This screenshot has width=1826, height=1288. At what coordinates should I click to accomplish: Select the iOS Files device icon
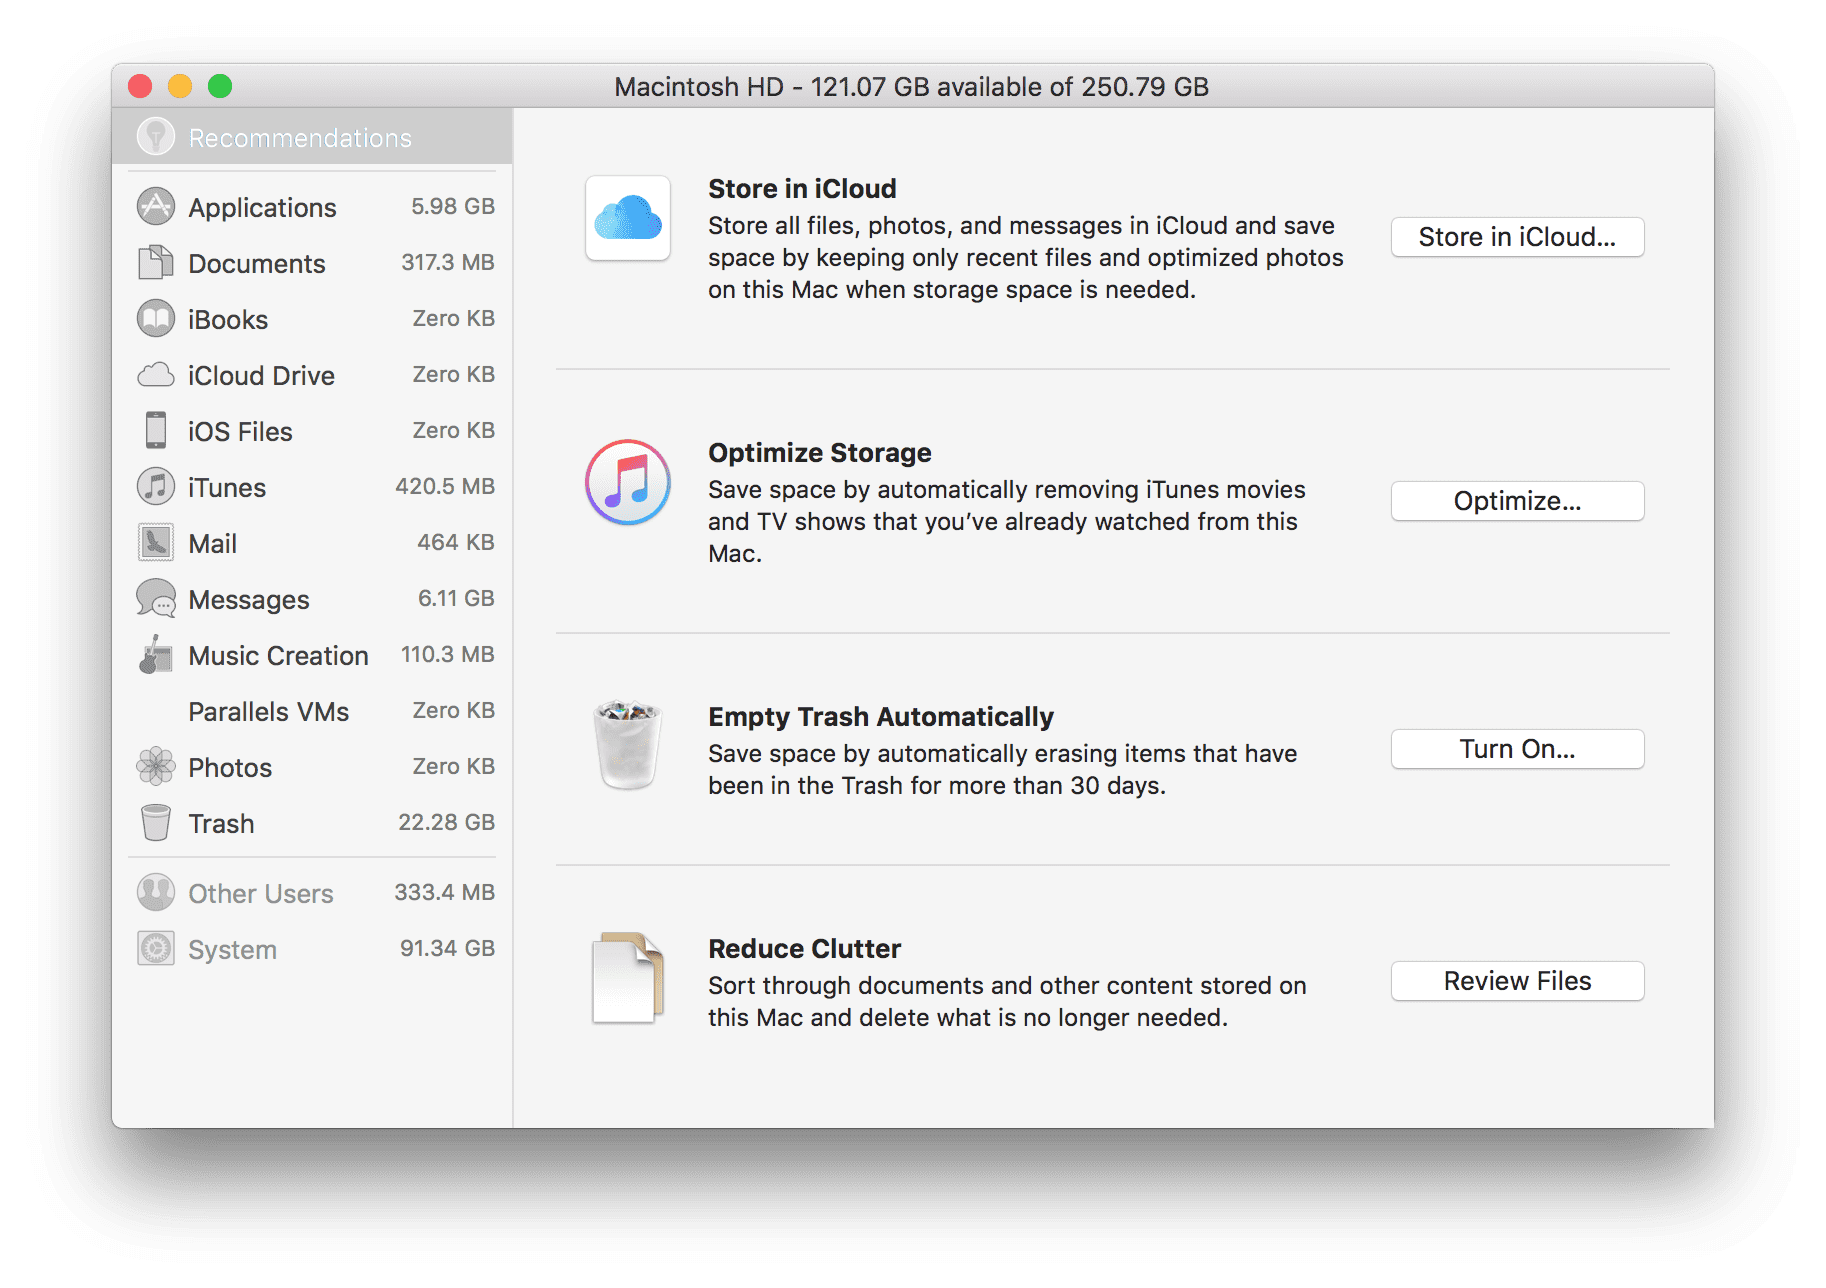point(155,431)
